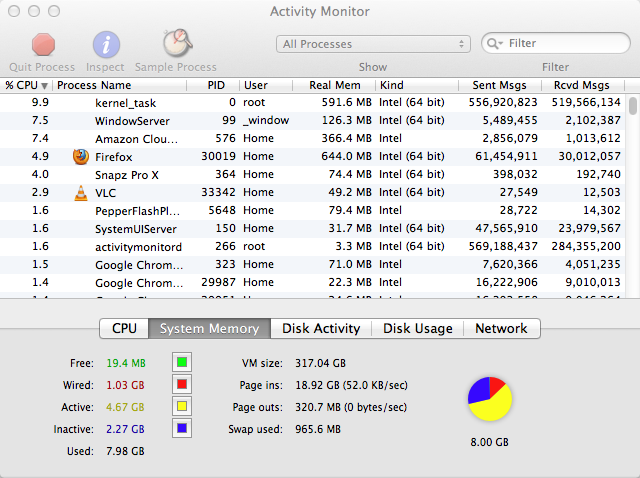Click the blue Inactive memory color swatch
The height and width of the screenshot is (478, 640).
(x=182, y=429)
